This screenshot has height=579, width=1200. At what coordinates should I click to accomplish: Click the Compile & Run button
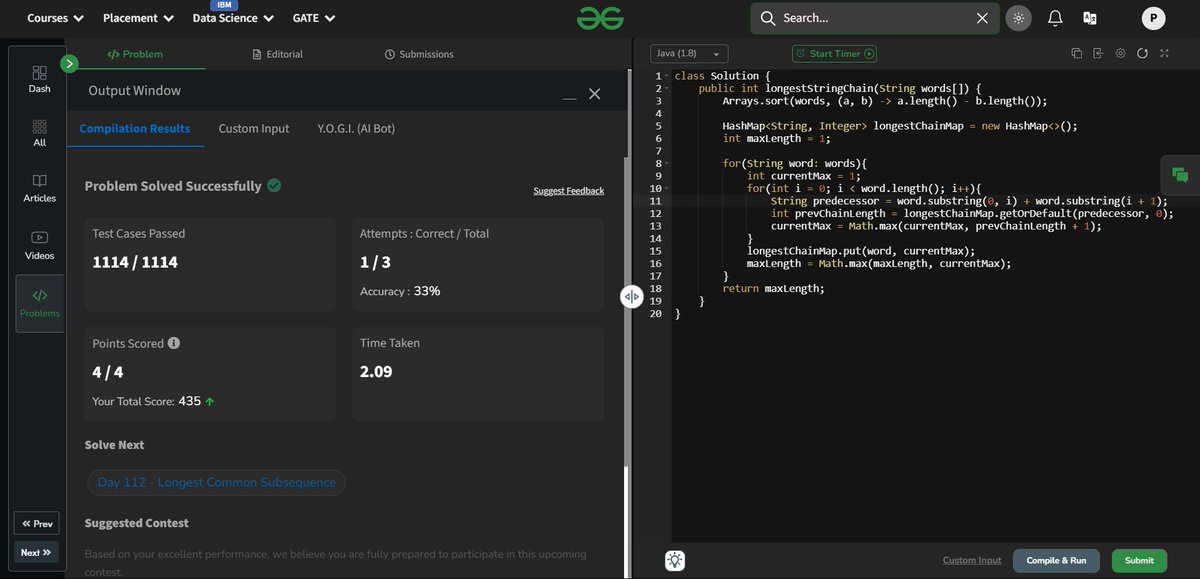(x=1057, y=560)
